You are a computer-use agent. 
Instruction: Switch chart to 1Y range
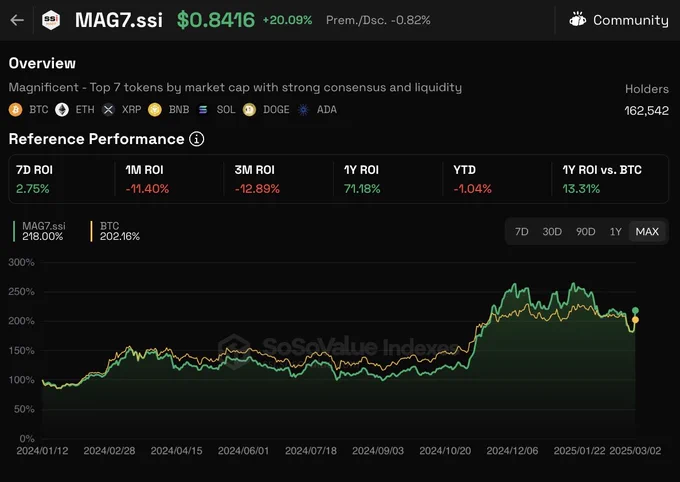615,232
